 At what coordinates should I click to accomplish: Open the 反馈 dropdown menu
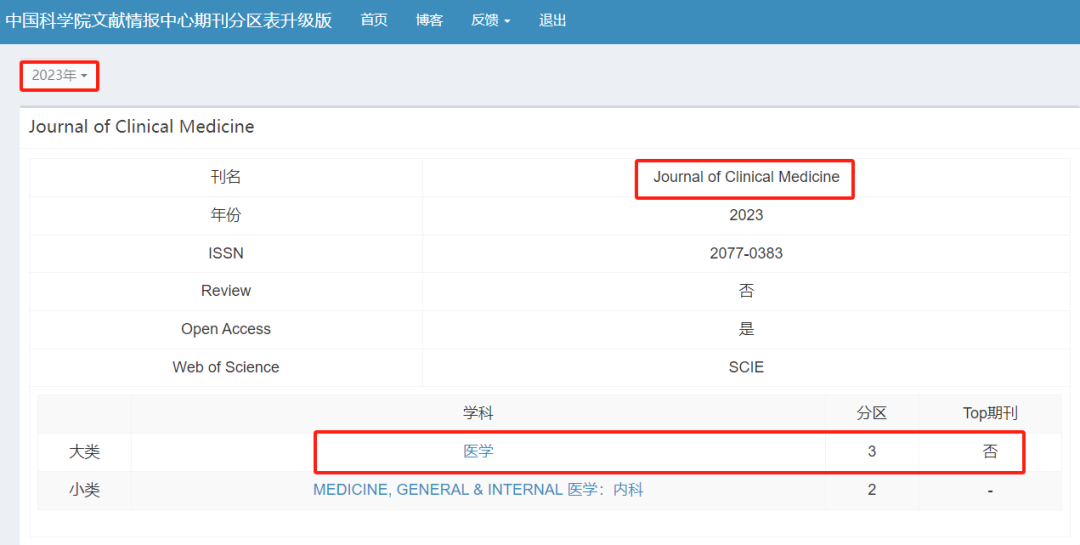pos(490,21)
